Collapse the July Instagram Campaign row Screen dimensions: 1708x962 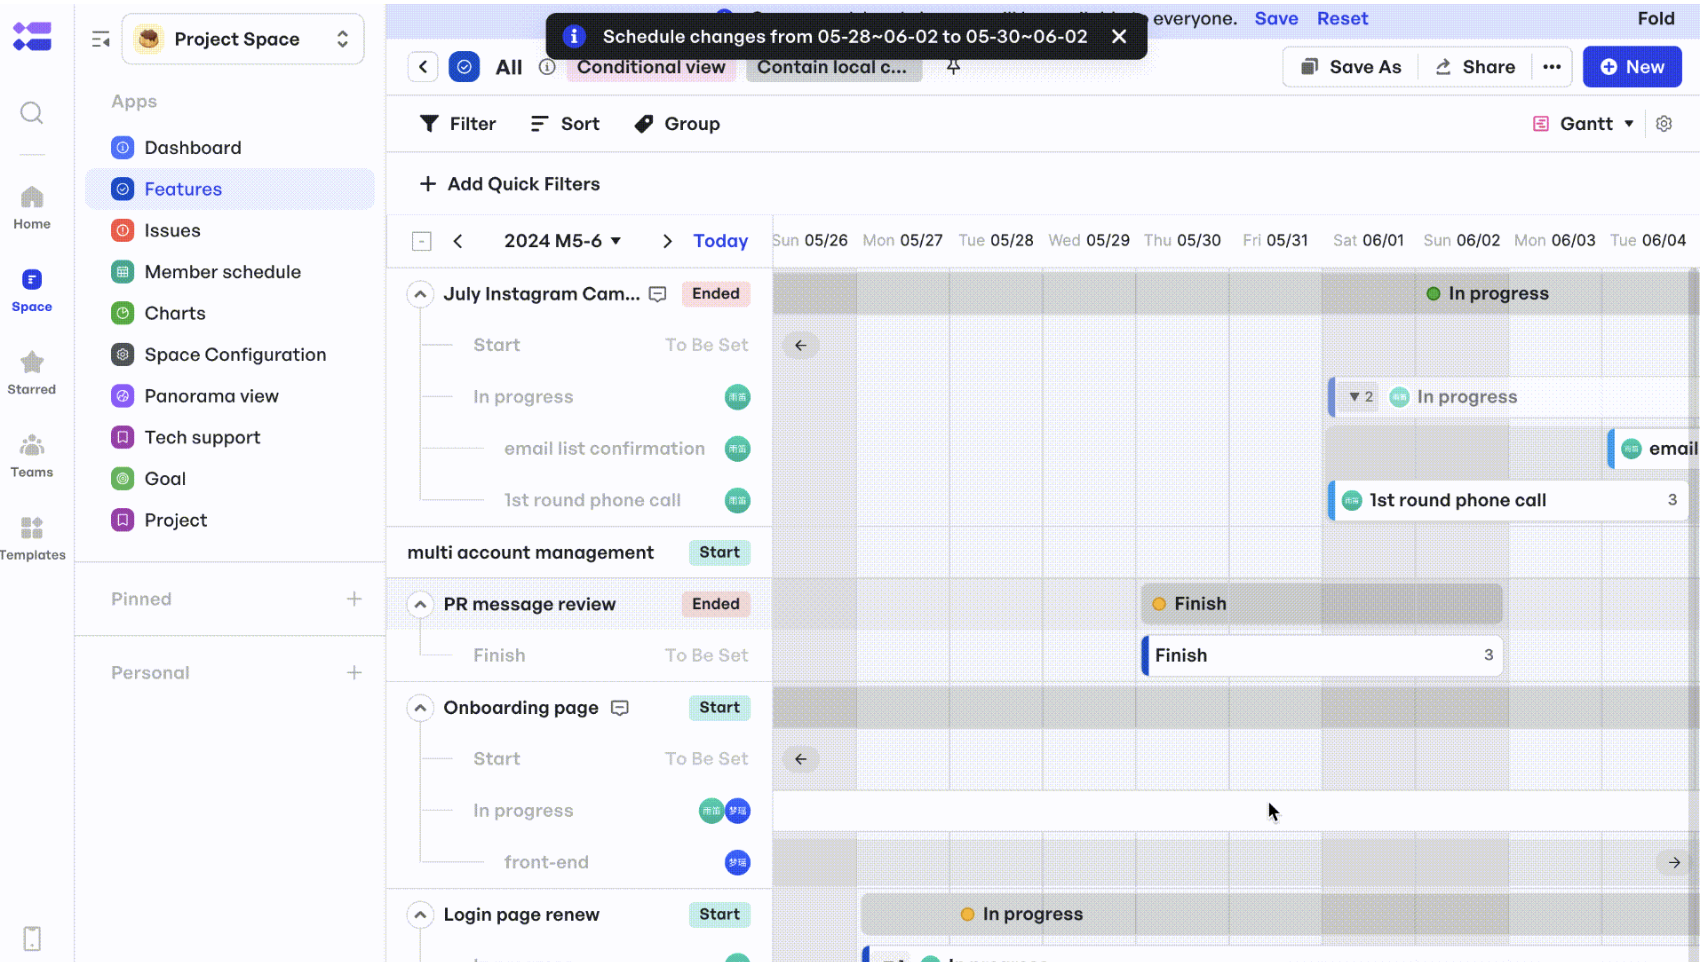420,294
